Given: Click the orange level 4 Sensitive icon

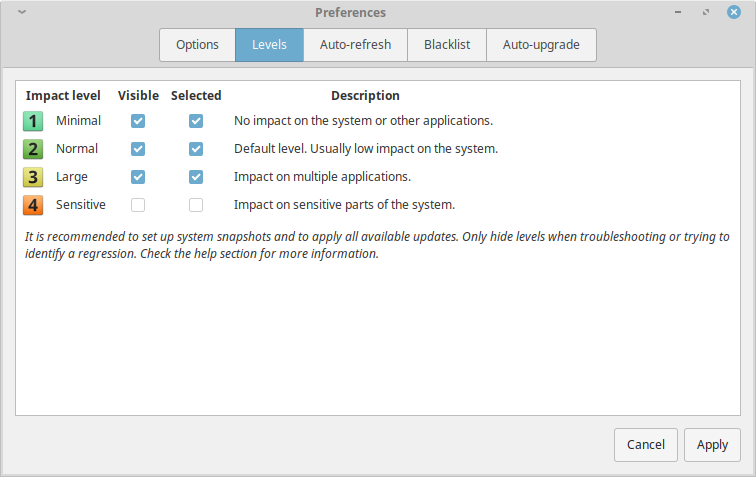Looking at the screenshot, I should click(34, 205).
